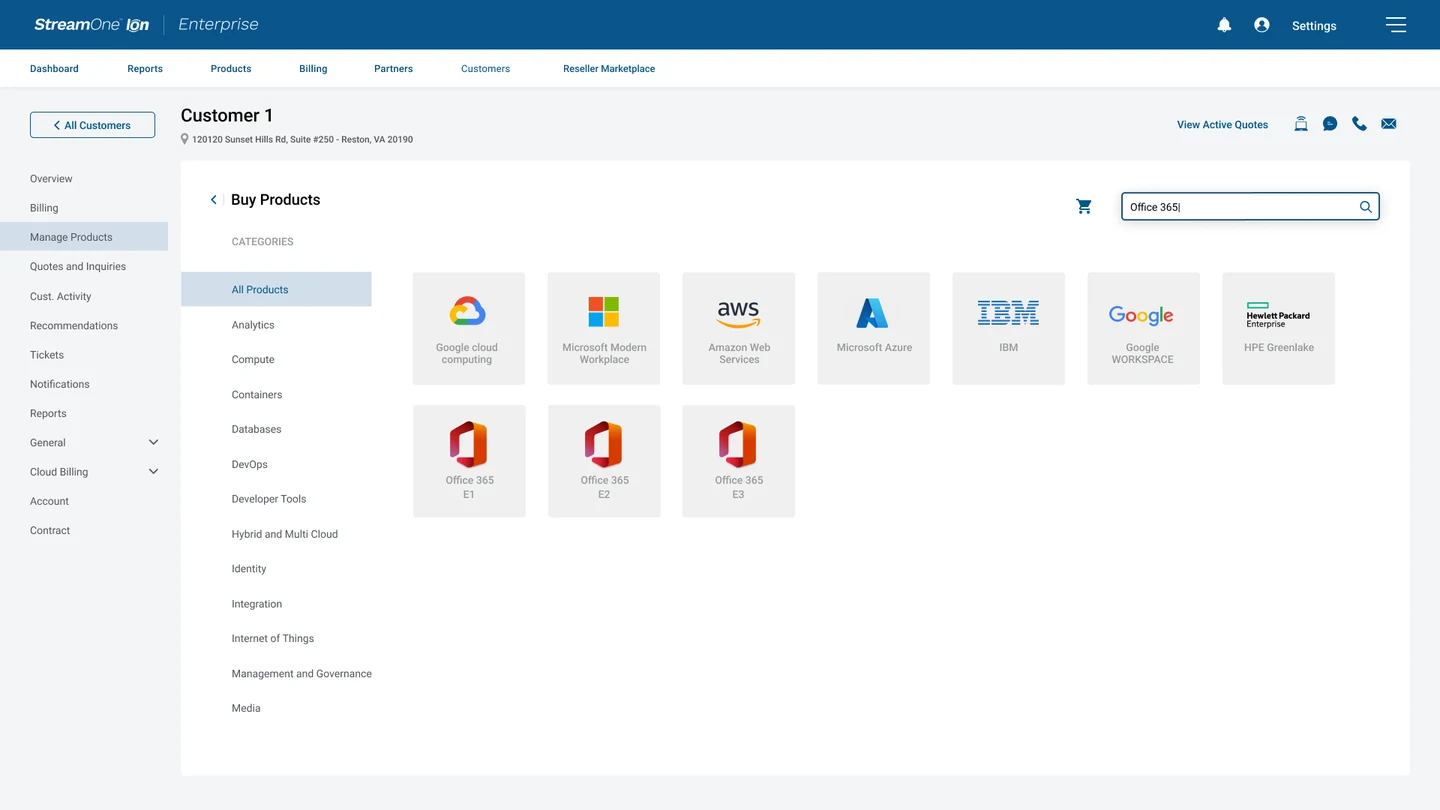Switch to the Products tab
The height and width of the screenshot is (810, 1440).
click(x=231, y=69)
